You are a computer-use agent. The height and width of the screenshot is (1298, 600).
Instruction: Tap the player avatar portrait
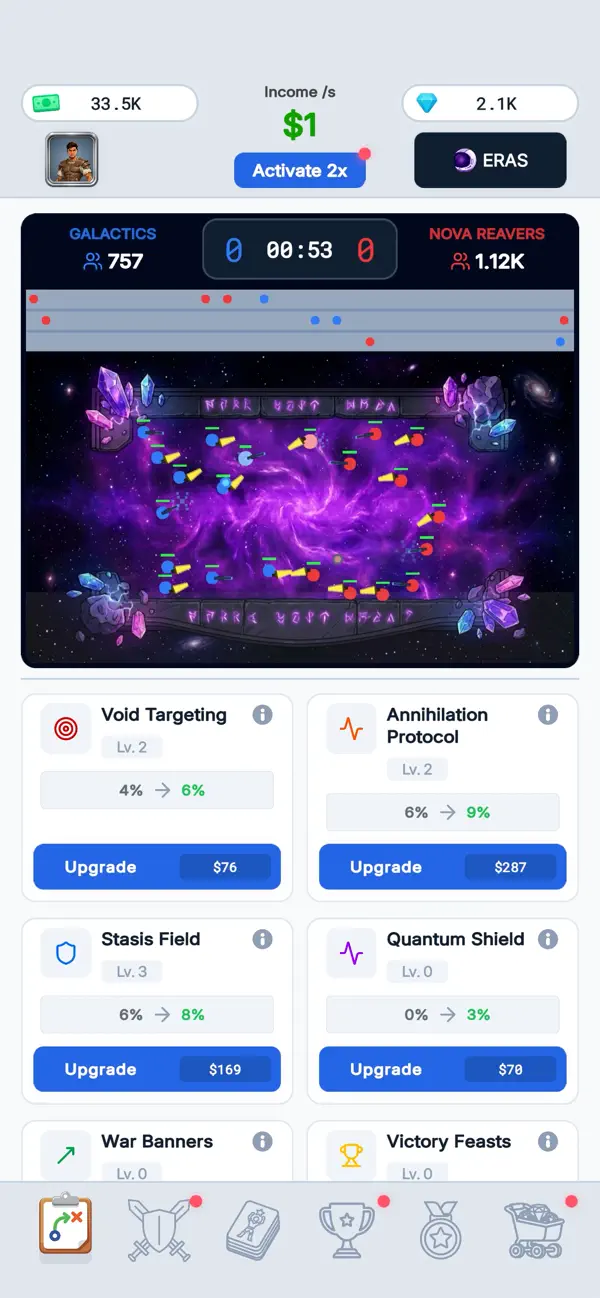click(71, 160)
